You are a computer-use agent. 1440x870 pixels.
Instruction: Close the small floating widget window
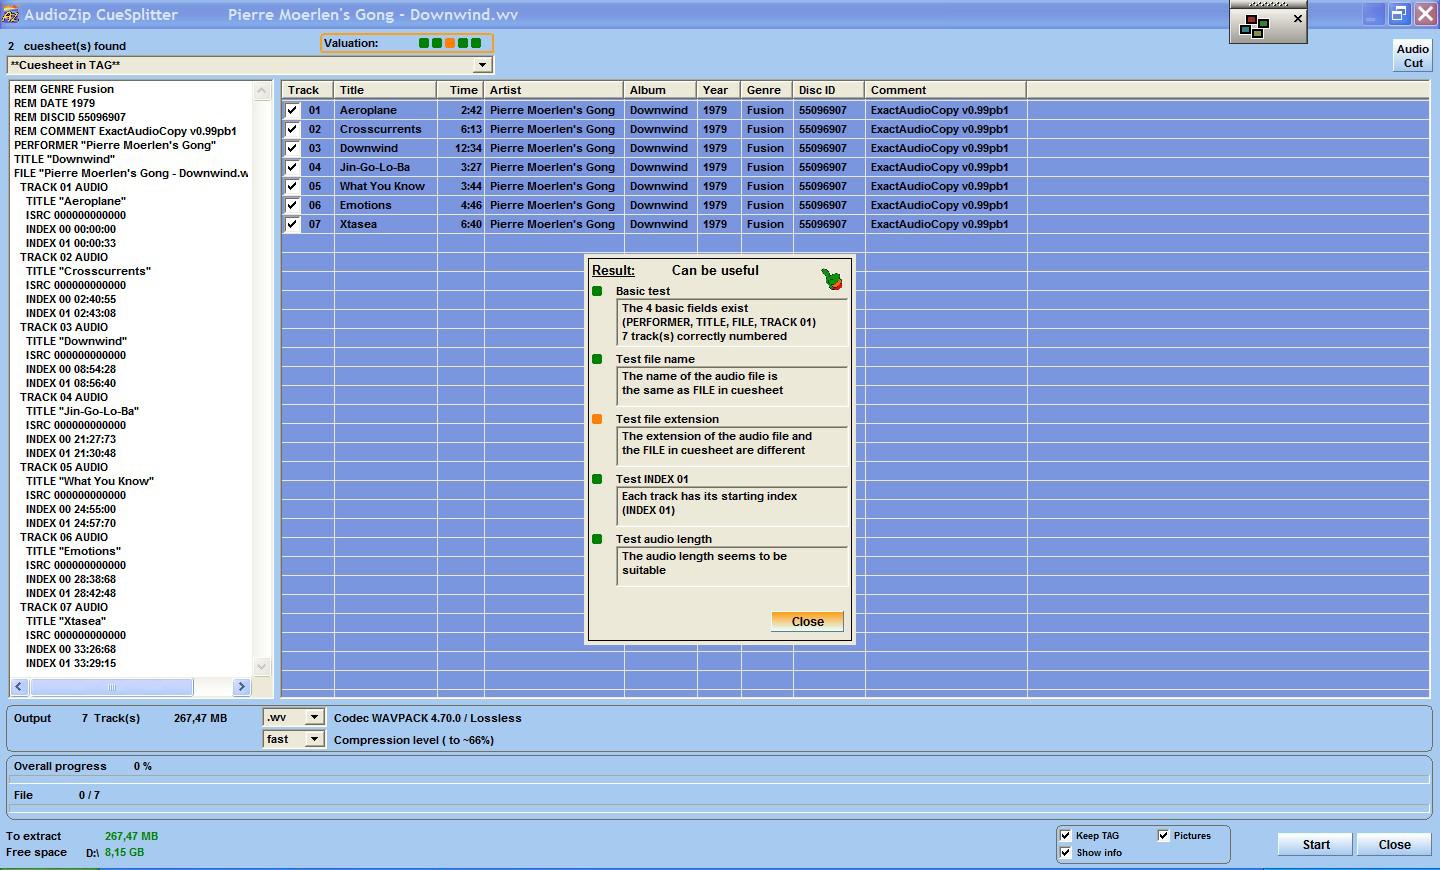(1298, 19)
